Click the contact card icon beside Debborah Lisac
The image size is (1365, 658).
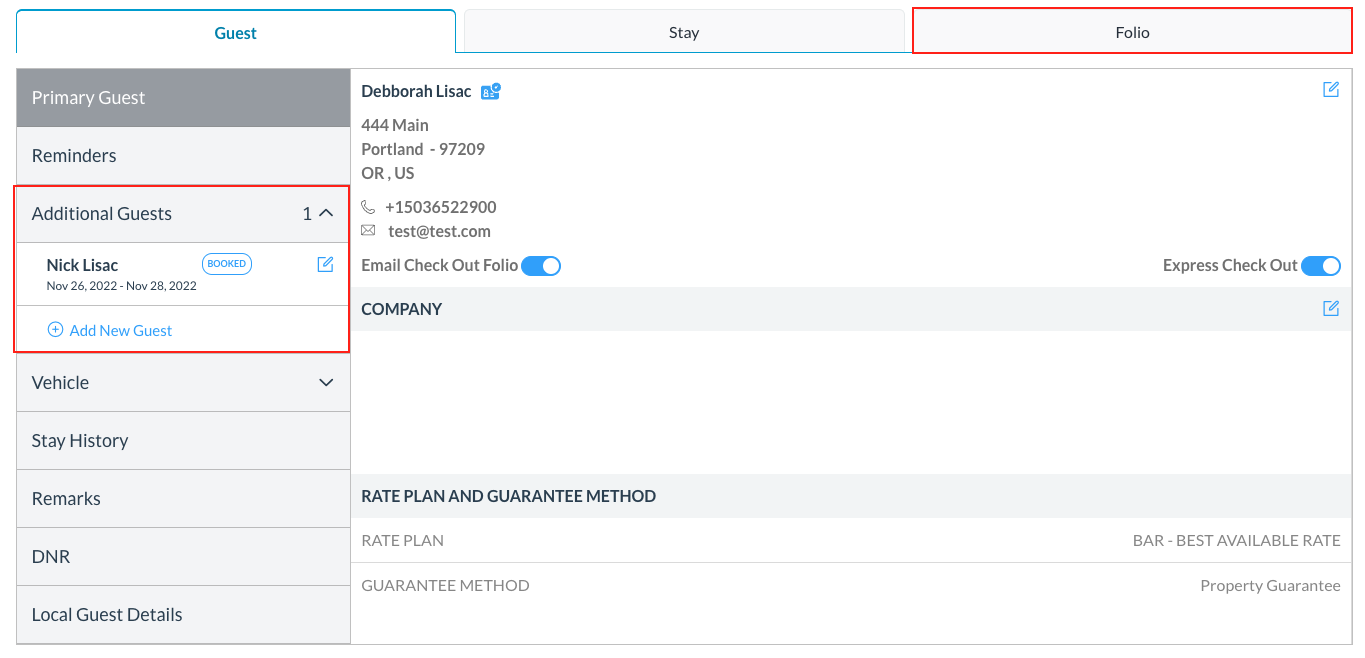[x=490, y=90]
